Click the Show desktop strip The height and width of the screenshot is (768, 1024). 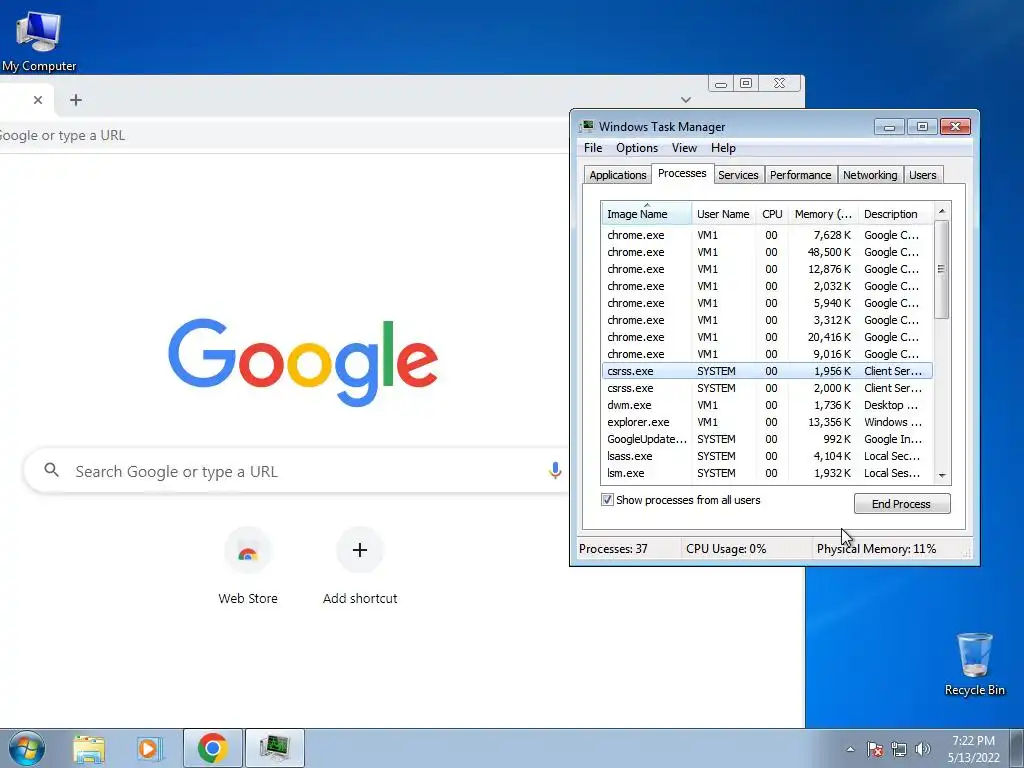click(1017, 748)
